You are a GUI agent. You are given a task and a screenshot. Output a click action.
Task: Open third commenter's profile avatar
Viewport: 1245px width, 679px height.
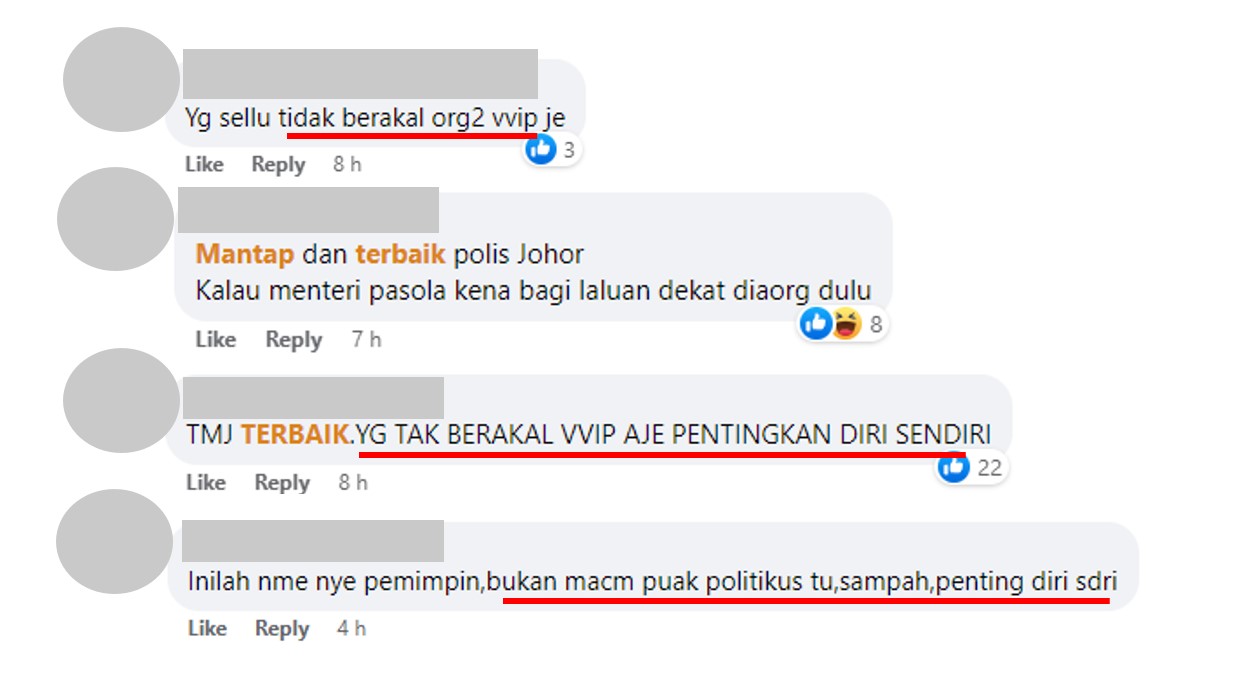121,400
